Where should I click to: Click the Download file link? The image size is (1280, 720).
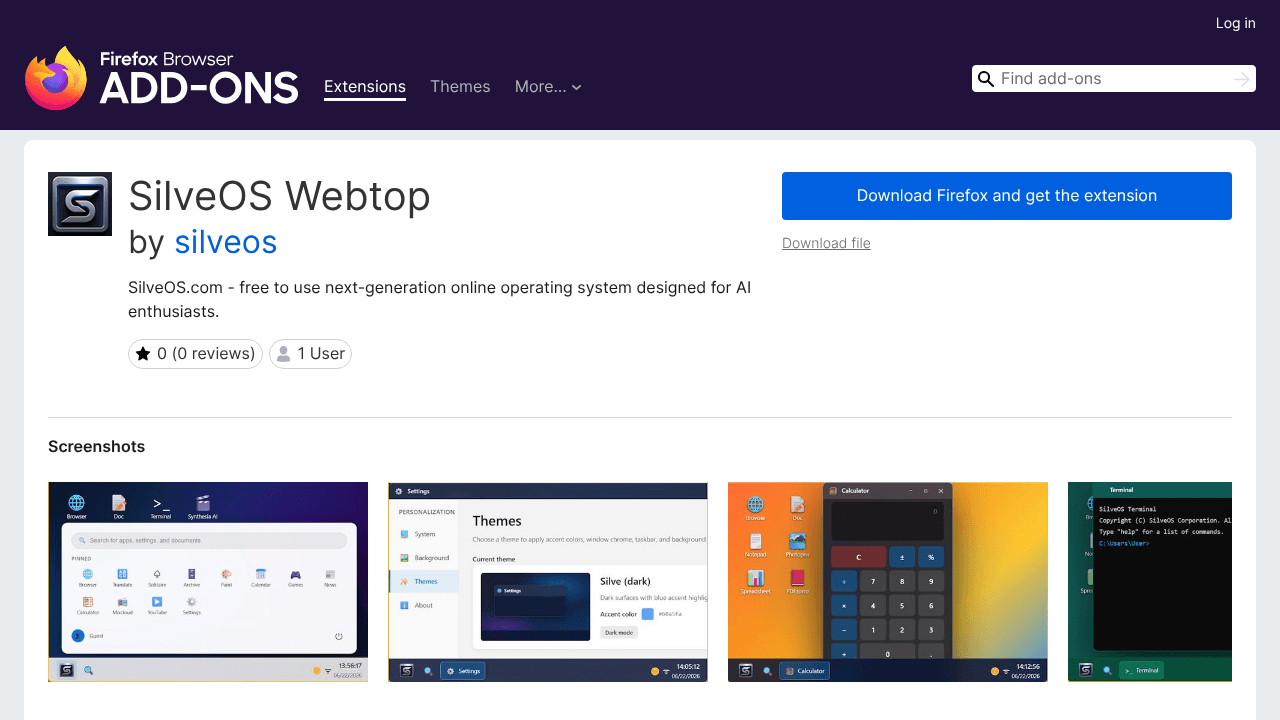tap(826, 243)
